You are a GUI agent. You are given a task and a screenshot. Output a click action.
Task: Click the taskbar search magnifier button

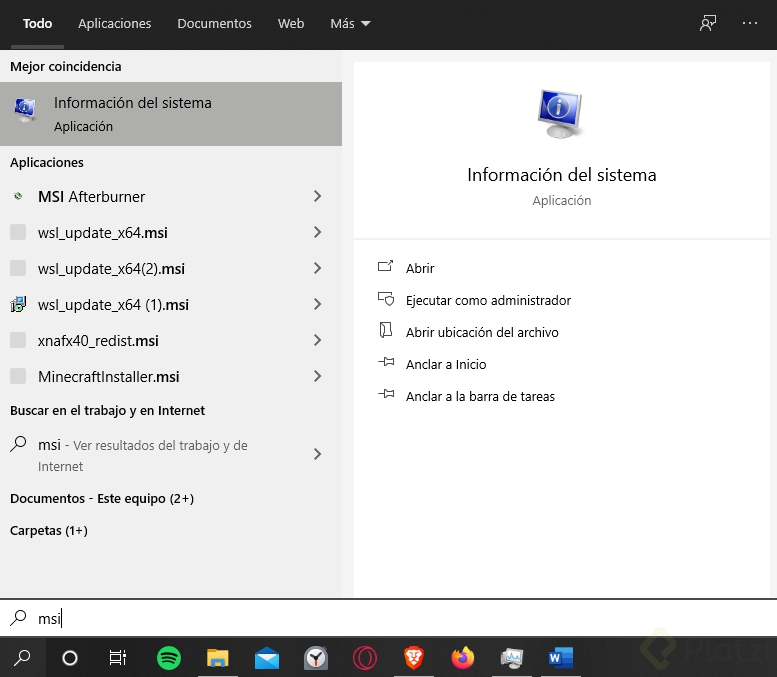click(22, 658)
